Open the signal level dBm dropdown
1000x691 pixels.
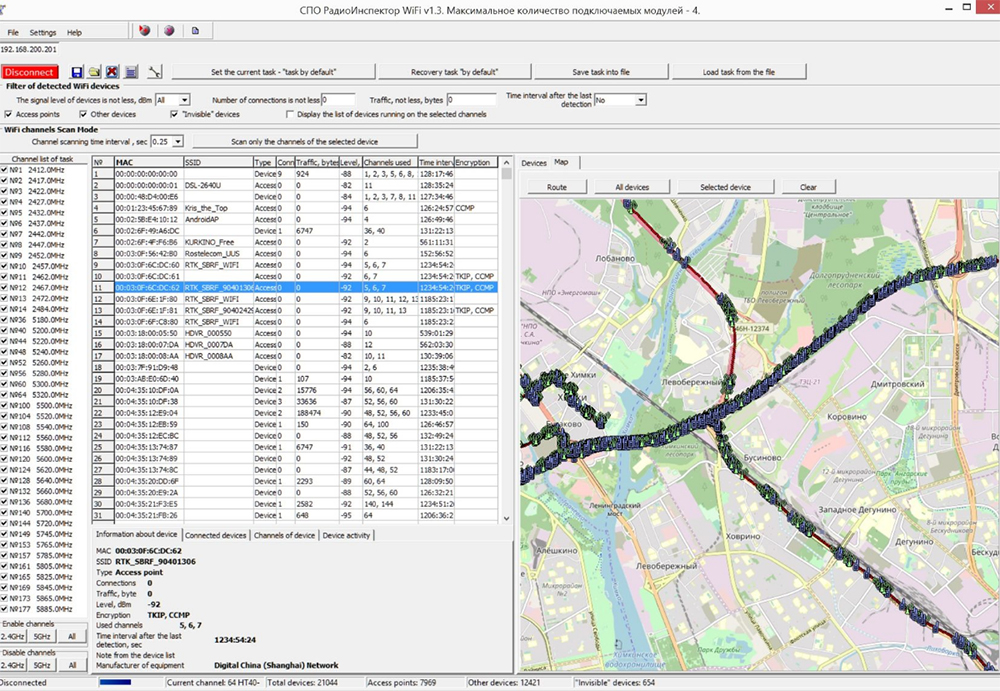pyautogui.click(x=186, y=100)
